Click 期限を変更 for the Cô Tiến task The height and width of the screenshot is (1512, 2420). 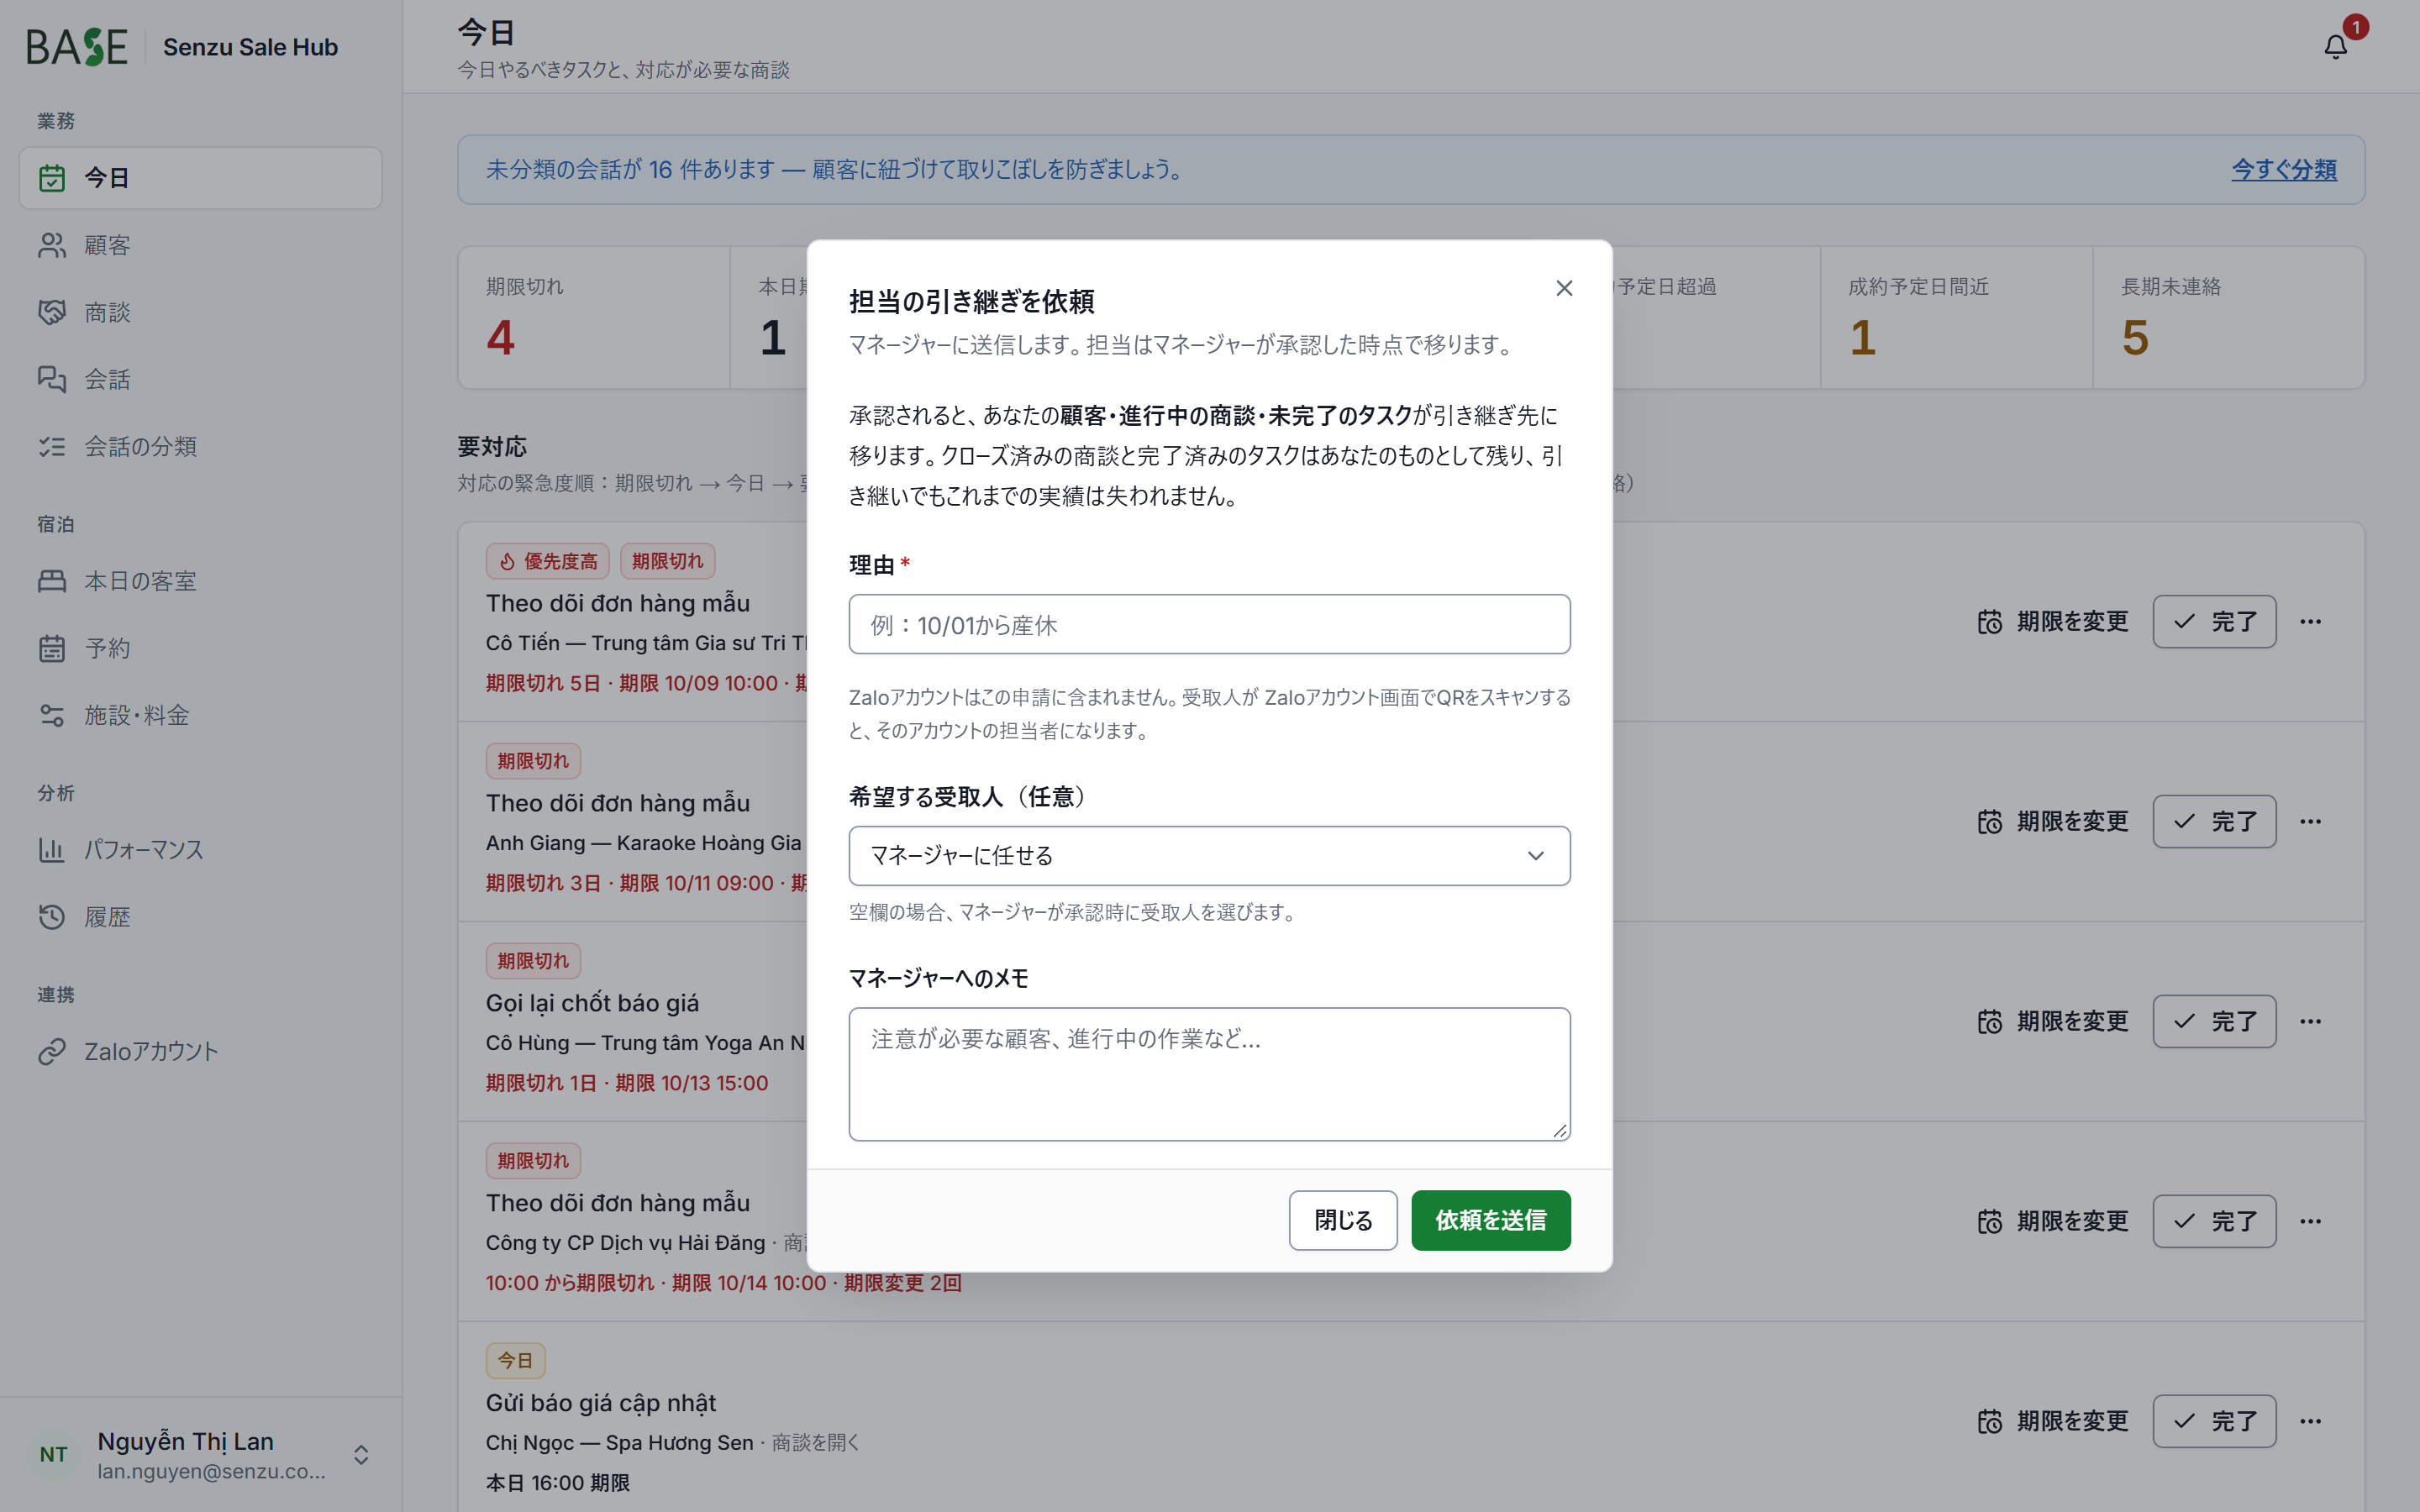2053,622
